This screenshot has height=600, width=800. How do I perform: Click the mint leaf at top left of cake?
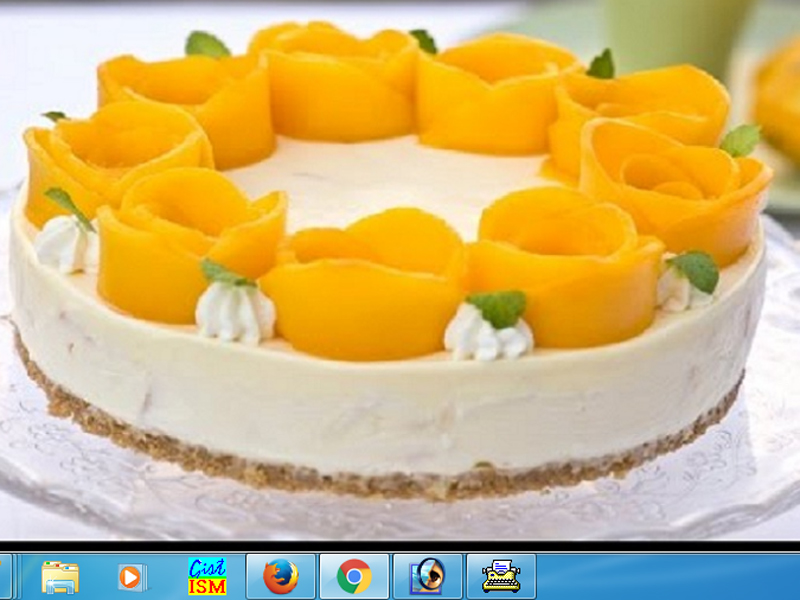tap(207, 44)
